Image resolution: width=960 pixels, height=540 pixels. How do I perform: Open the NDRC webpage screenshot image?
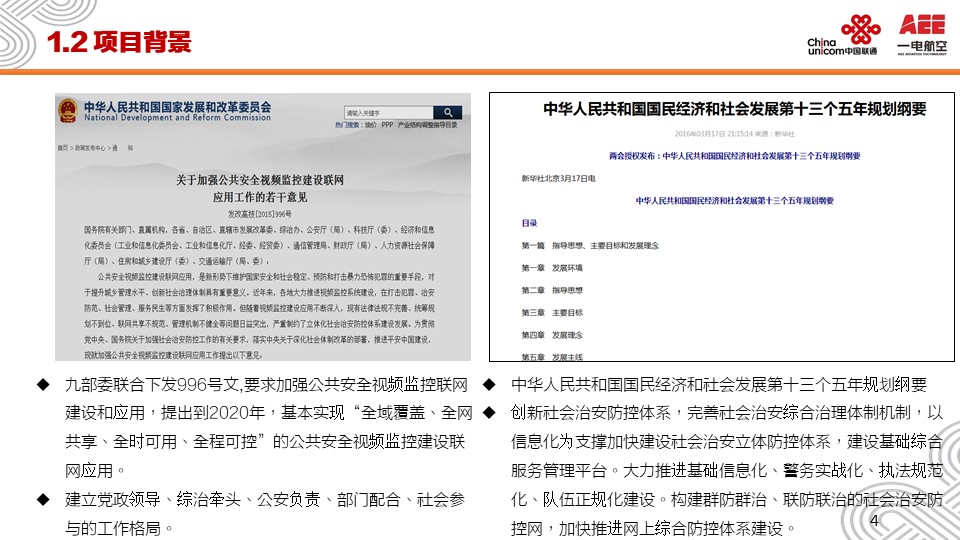263,227
